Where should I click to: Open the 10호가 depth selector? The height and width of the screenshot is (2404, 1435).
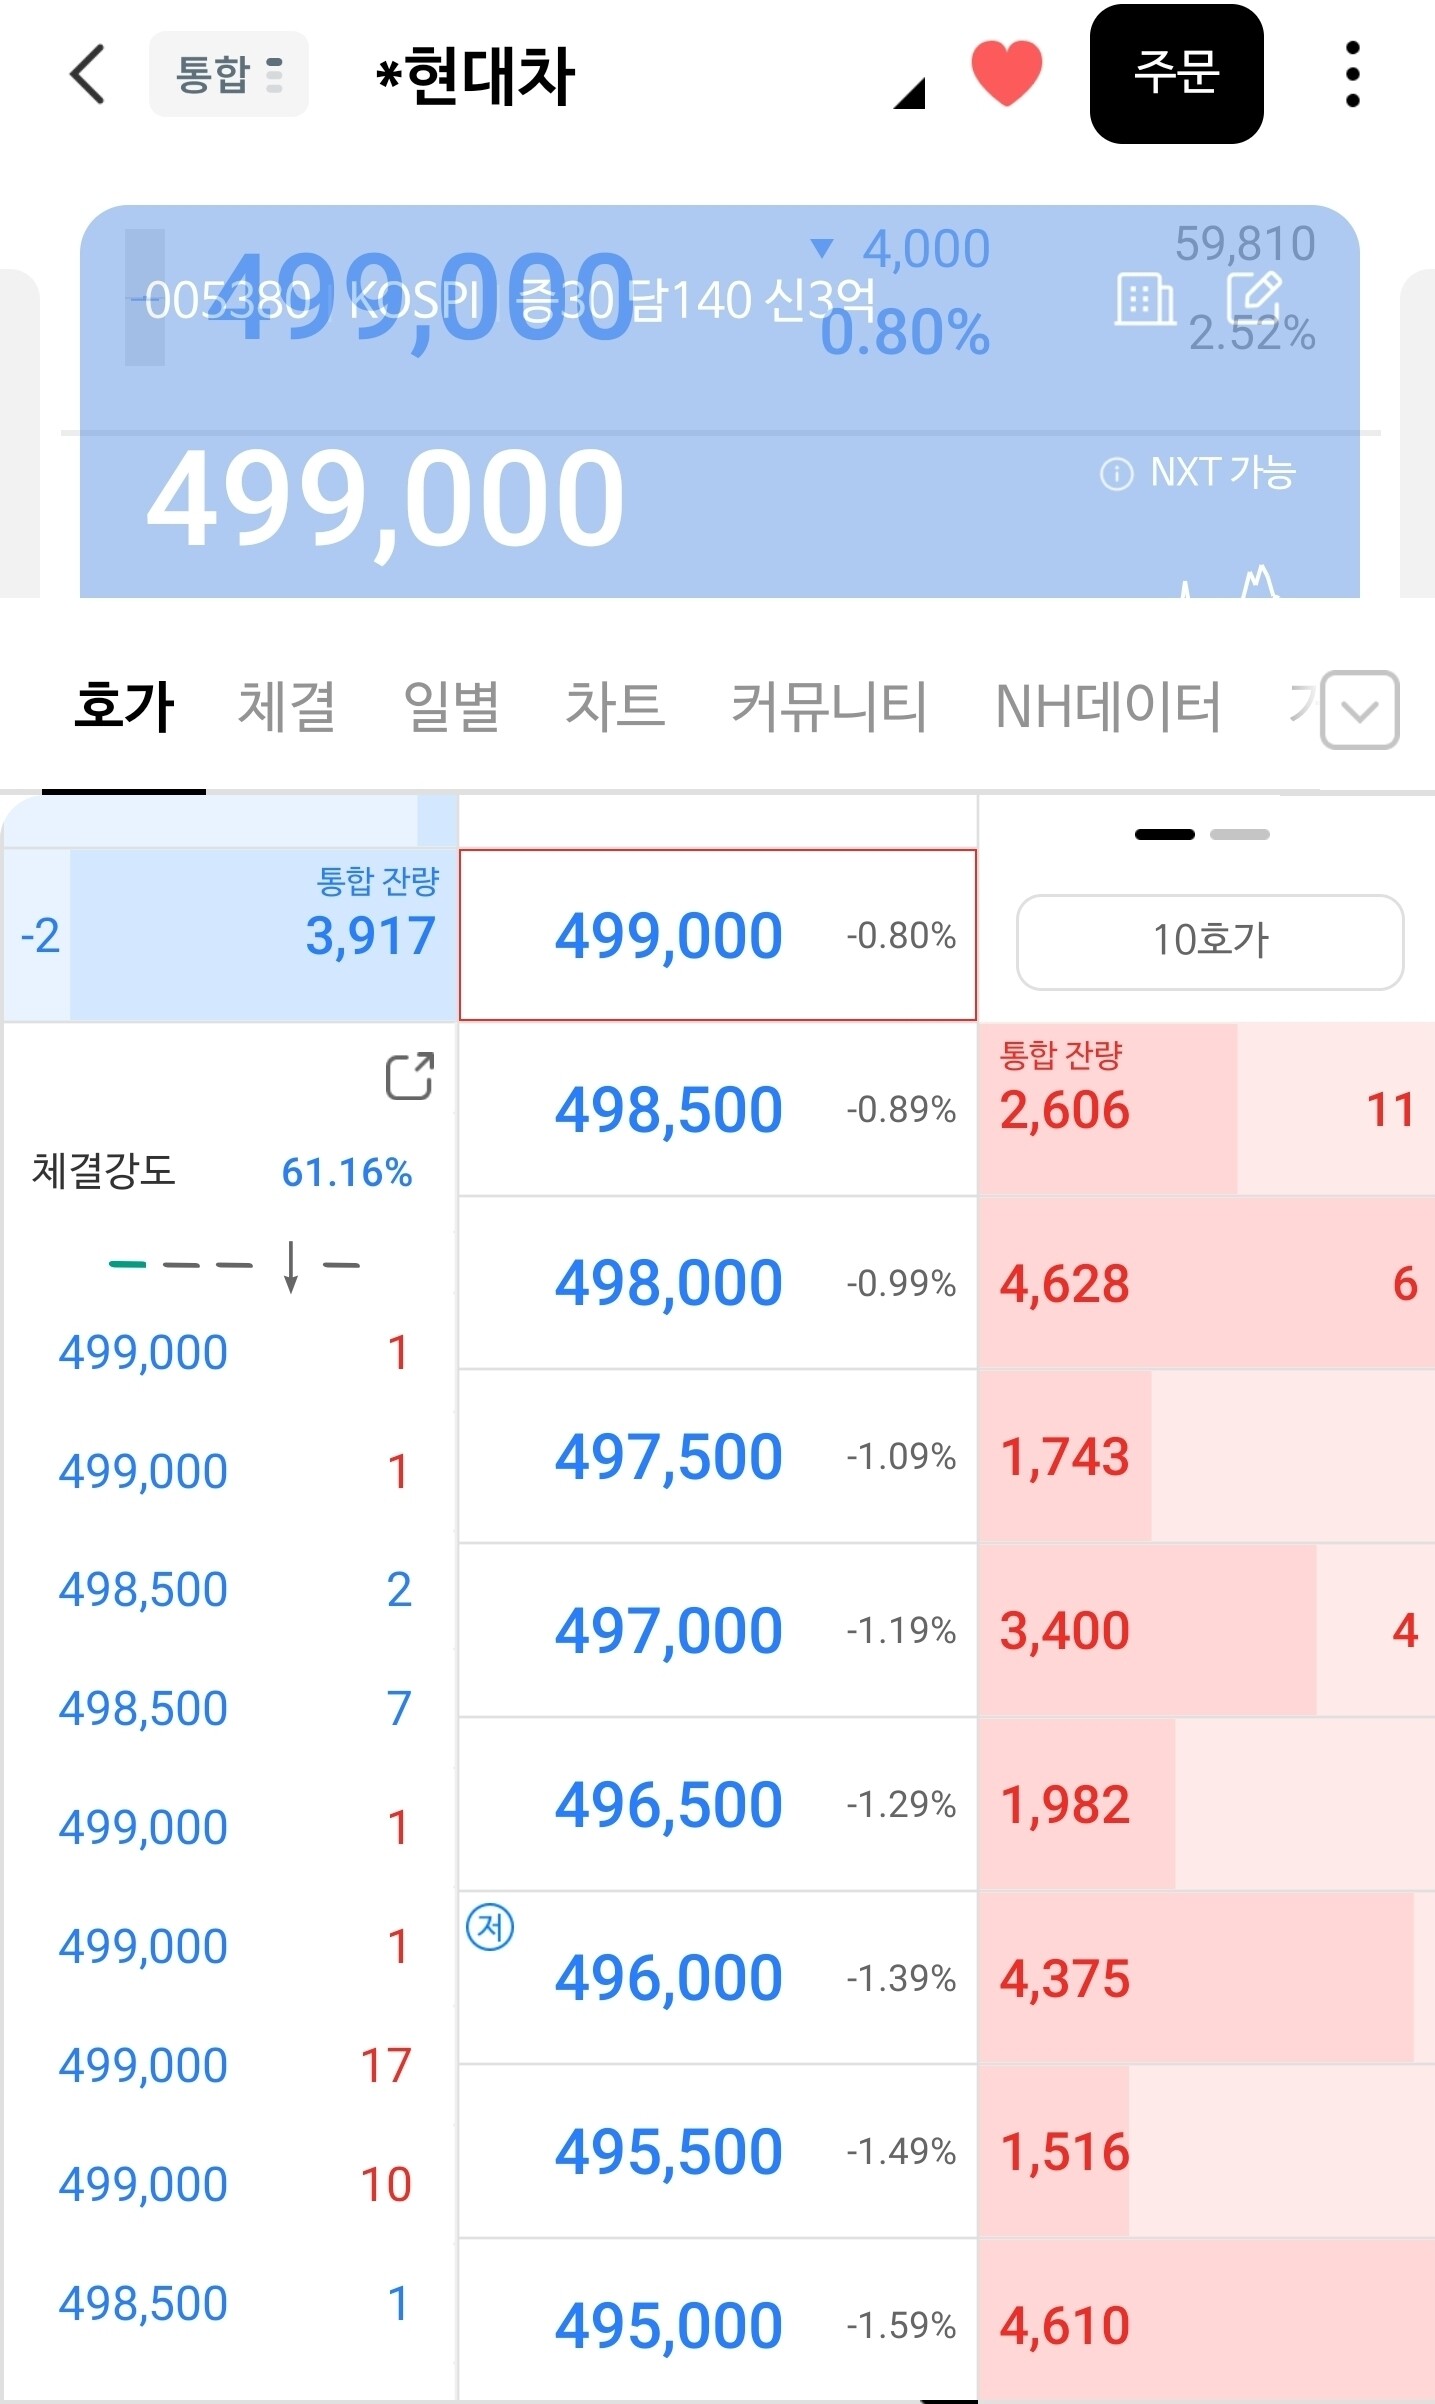(x=1210, y=941)
